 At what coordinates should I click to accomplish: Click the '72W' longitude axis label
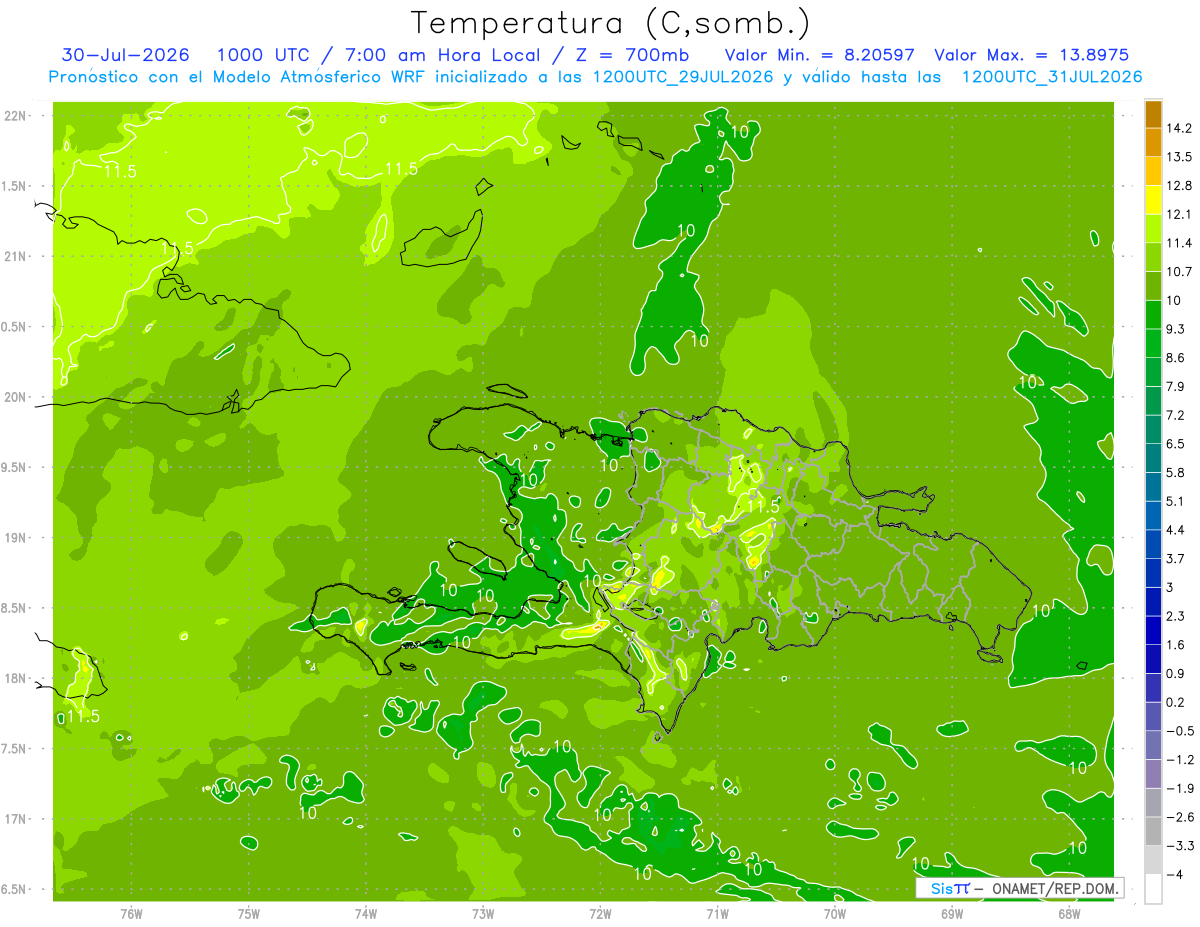tap(601, 913)
